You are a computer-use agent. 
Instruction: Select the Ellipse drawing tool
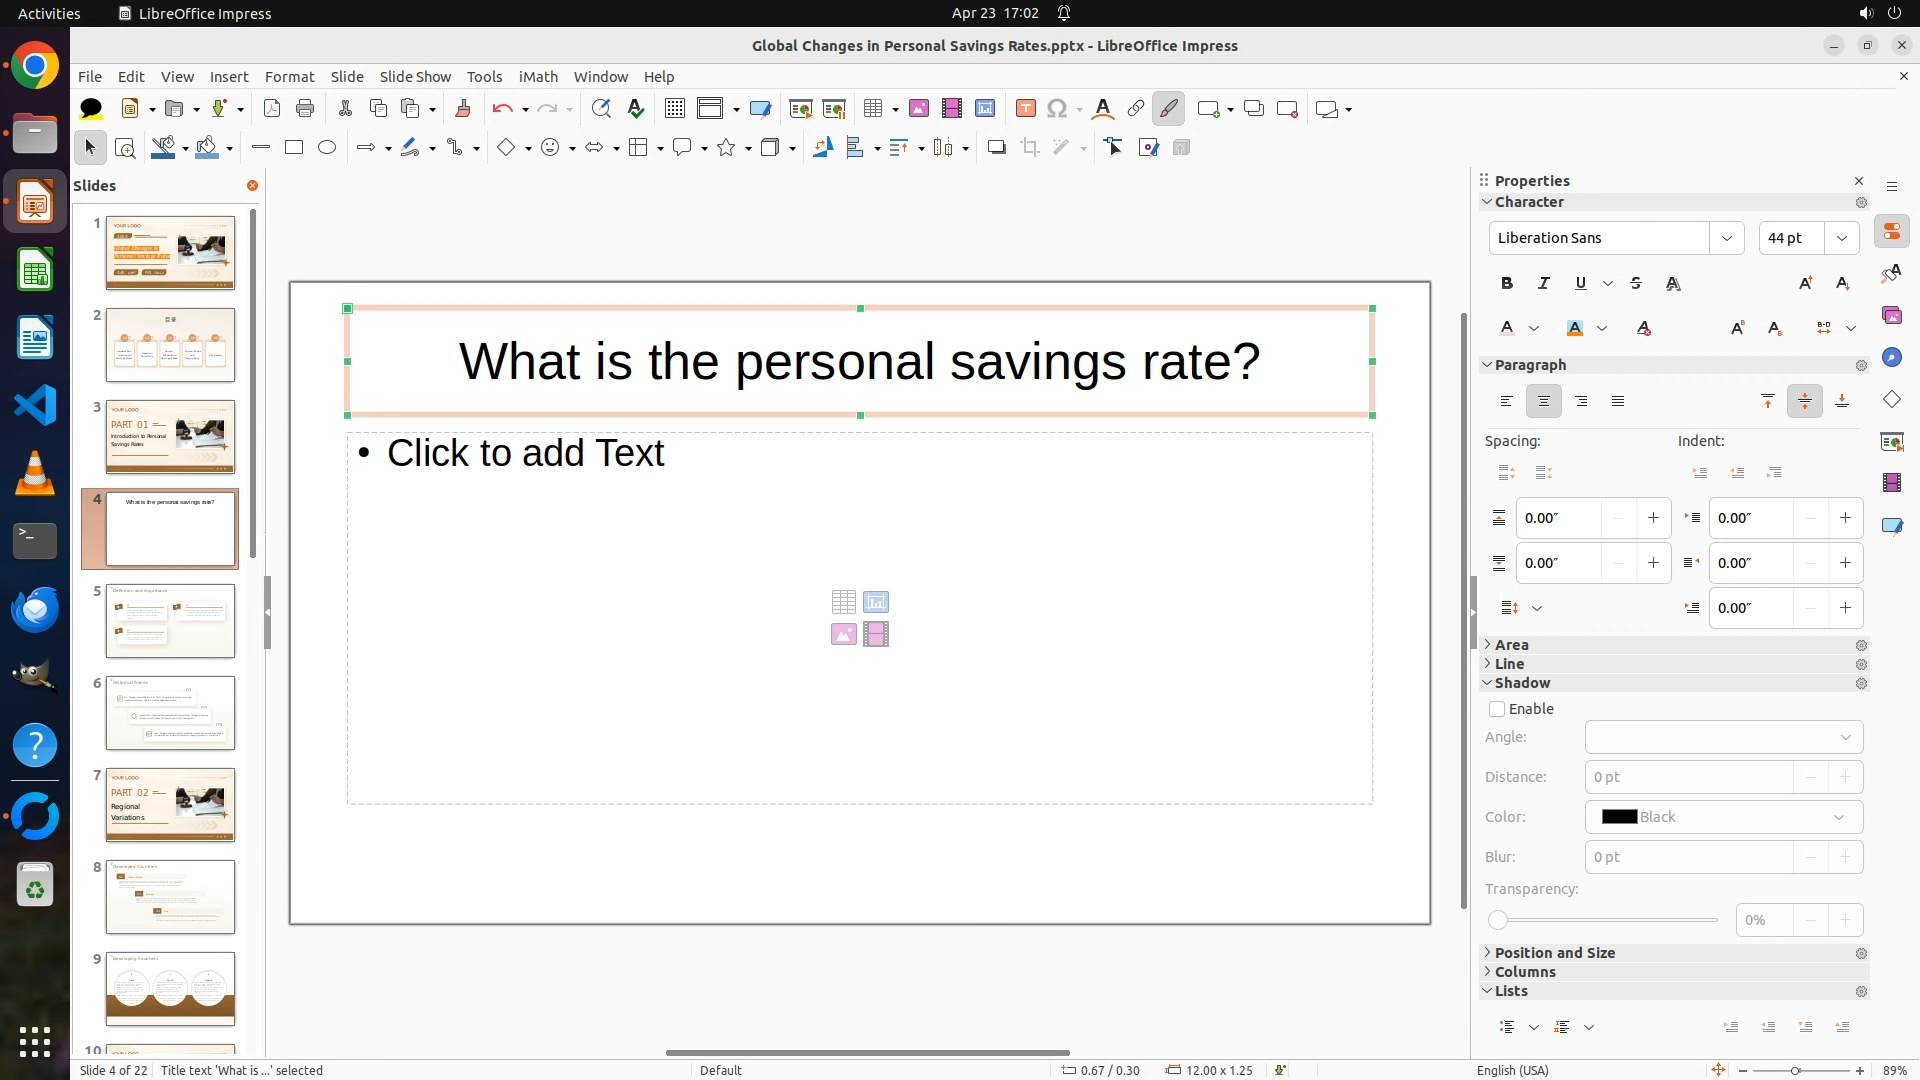[327, 148]
